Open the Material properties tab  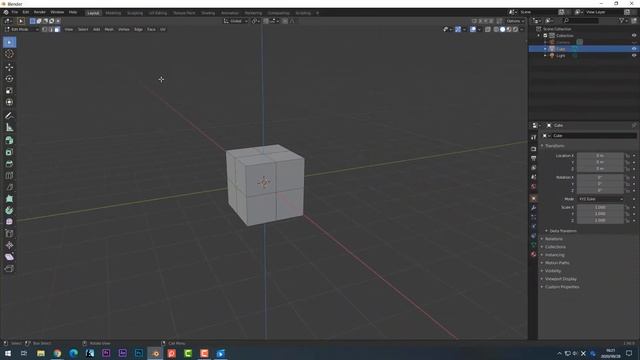pos(533,254)
